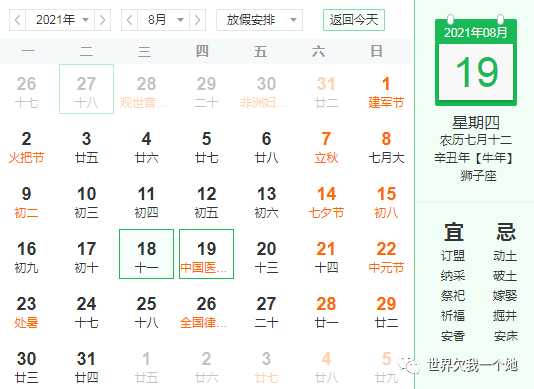Click the 2021年08月 calendar header
This screenshot has width=534, height=389.
476,33
